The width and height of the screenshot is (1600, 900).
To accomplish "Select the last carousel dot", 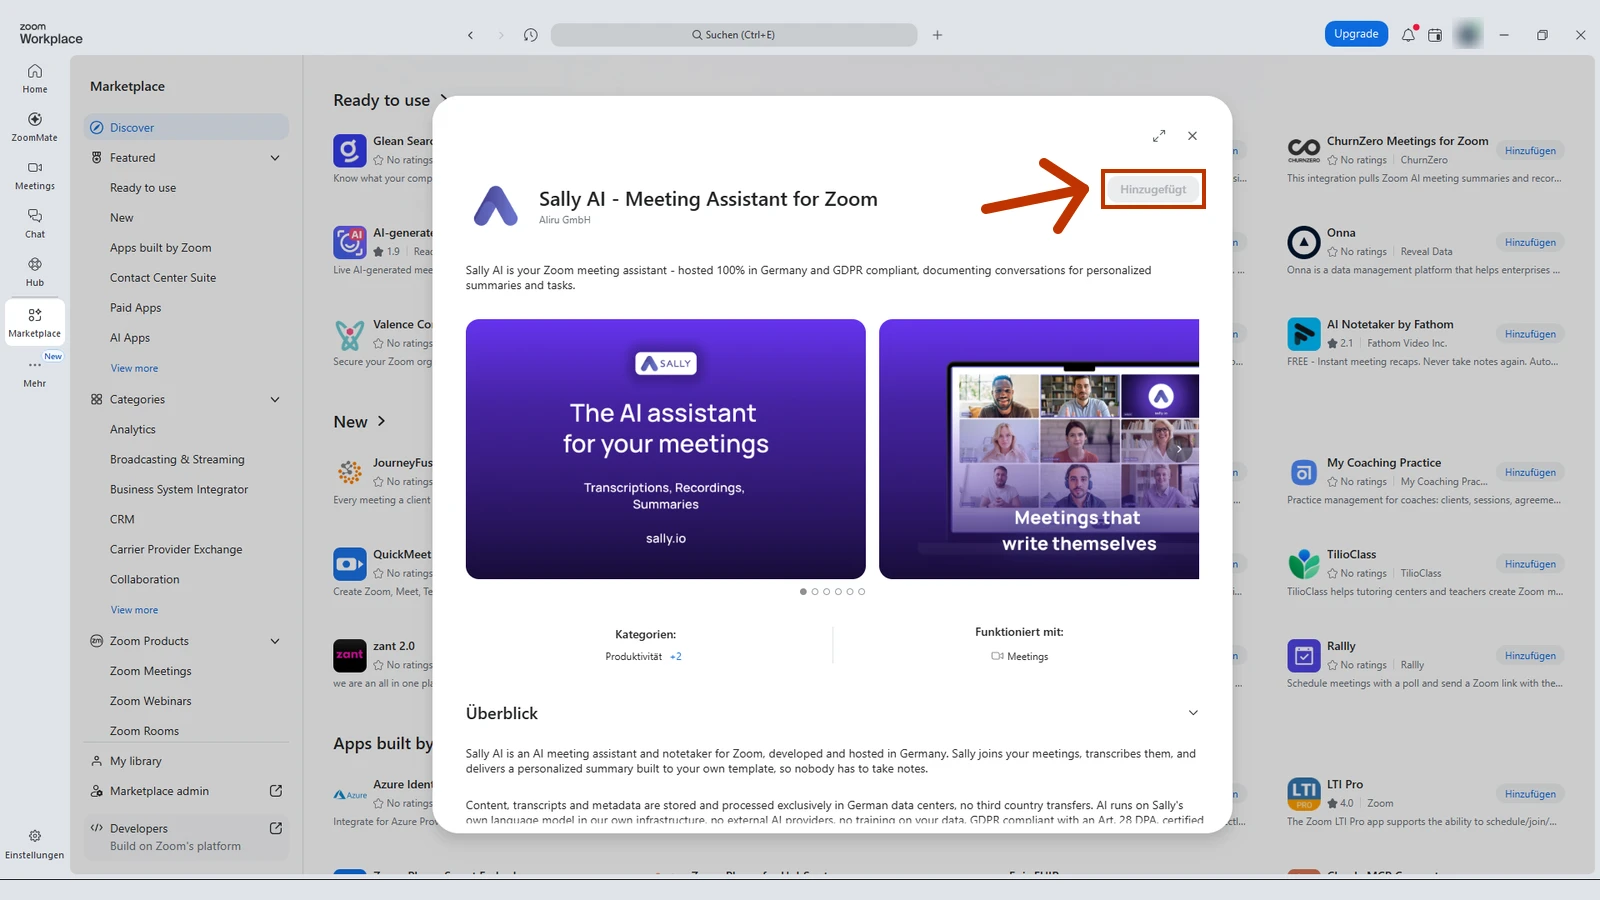I will pos(861,591).
